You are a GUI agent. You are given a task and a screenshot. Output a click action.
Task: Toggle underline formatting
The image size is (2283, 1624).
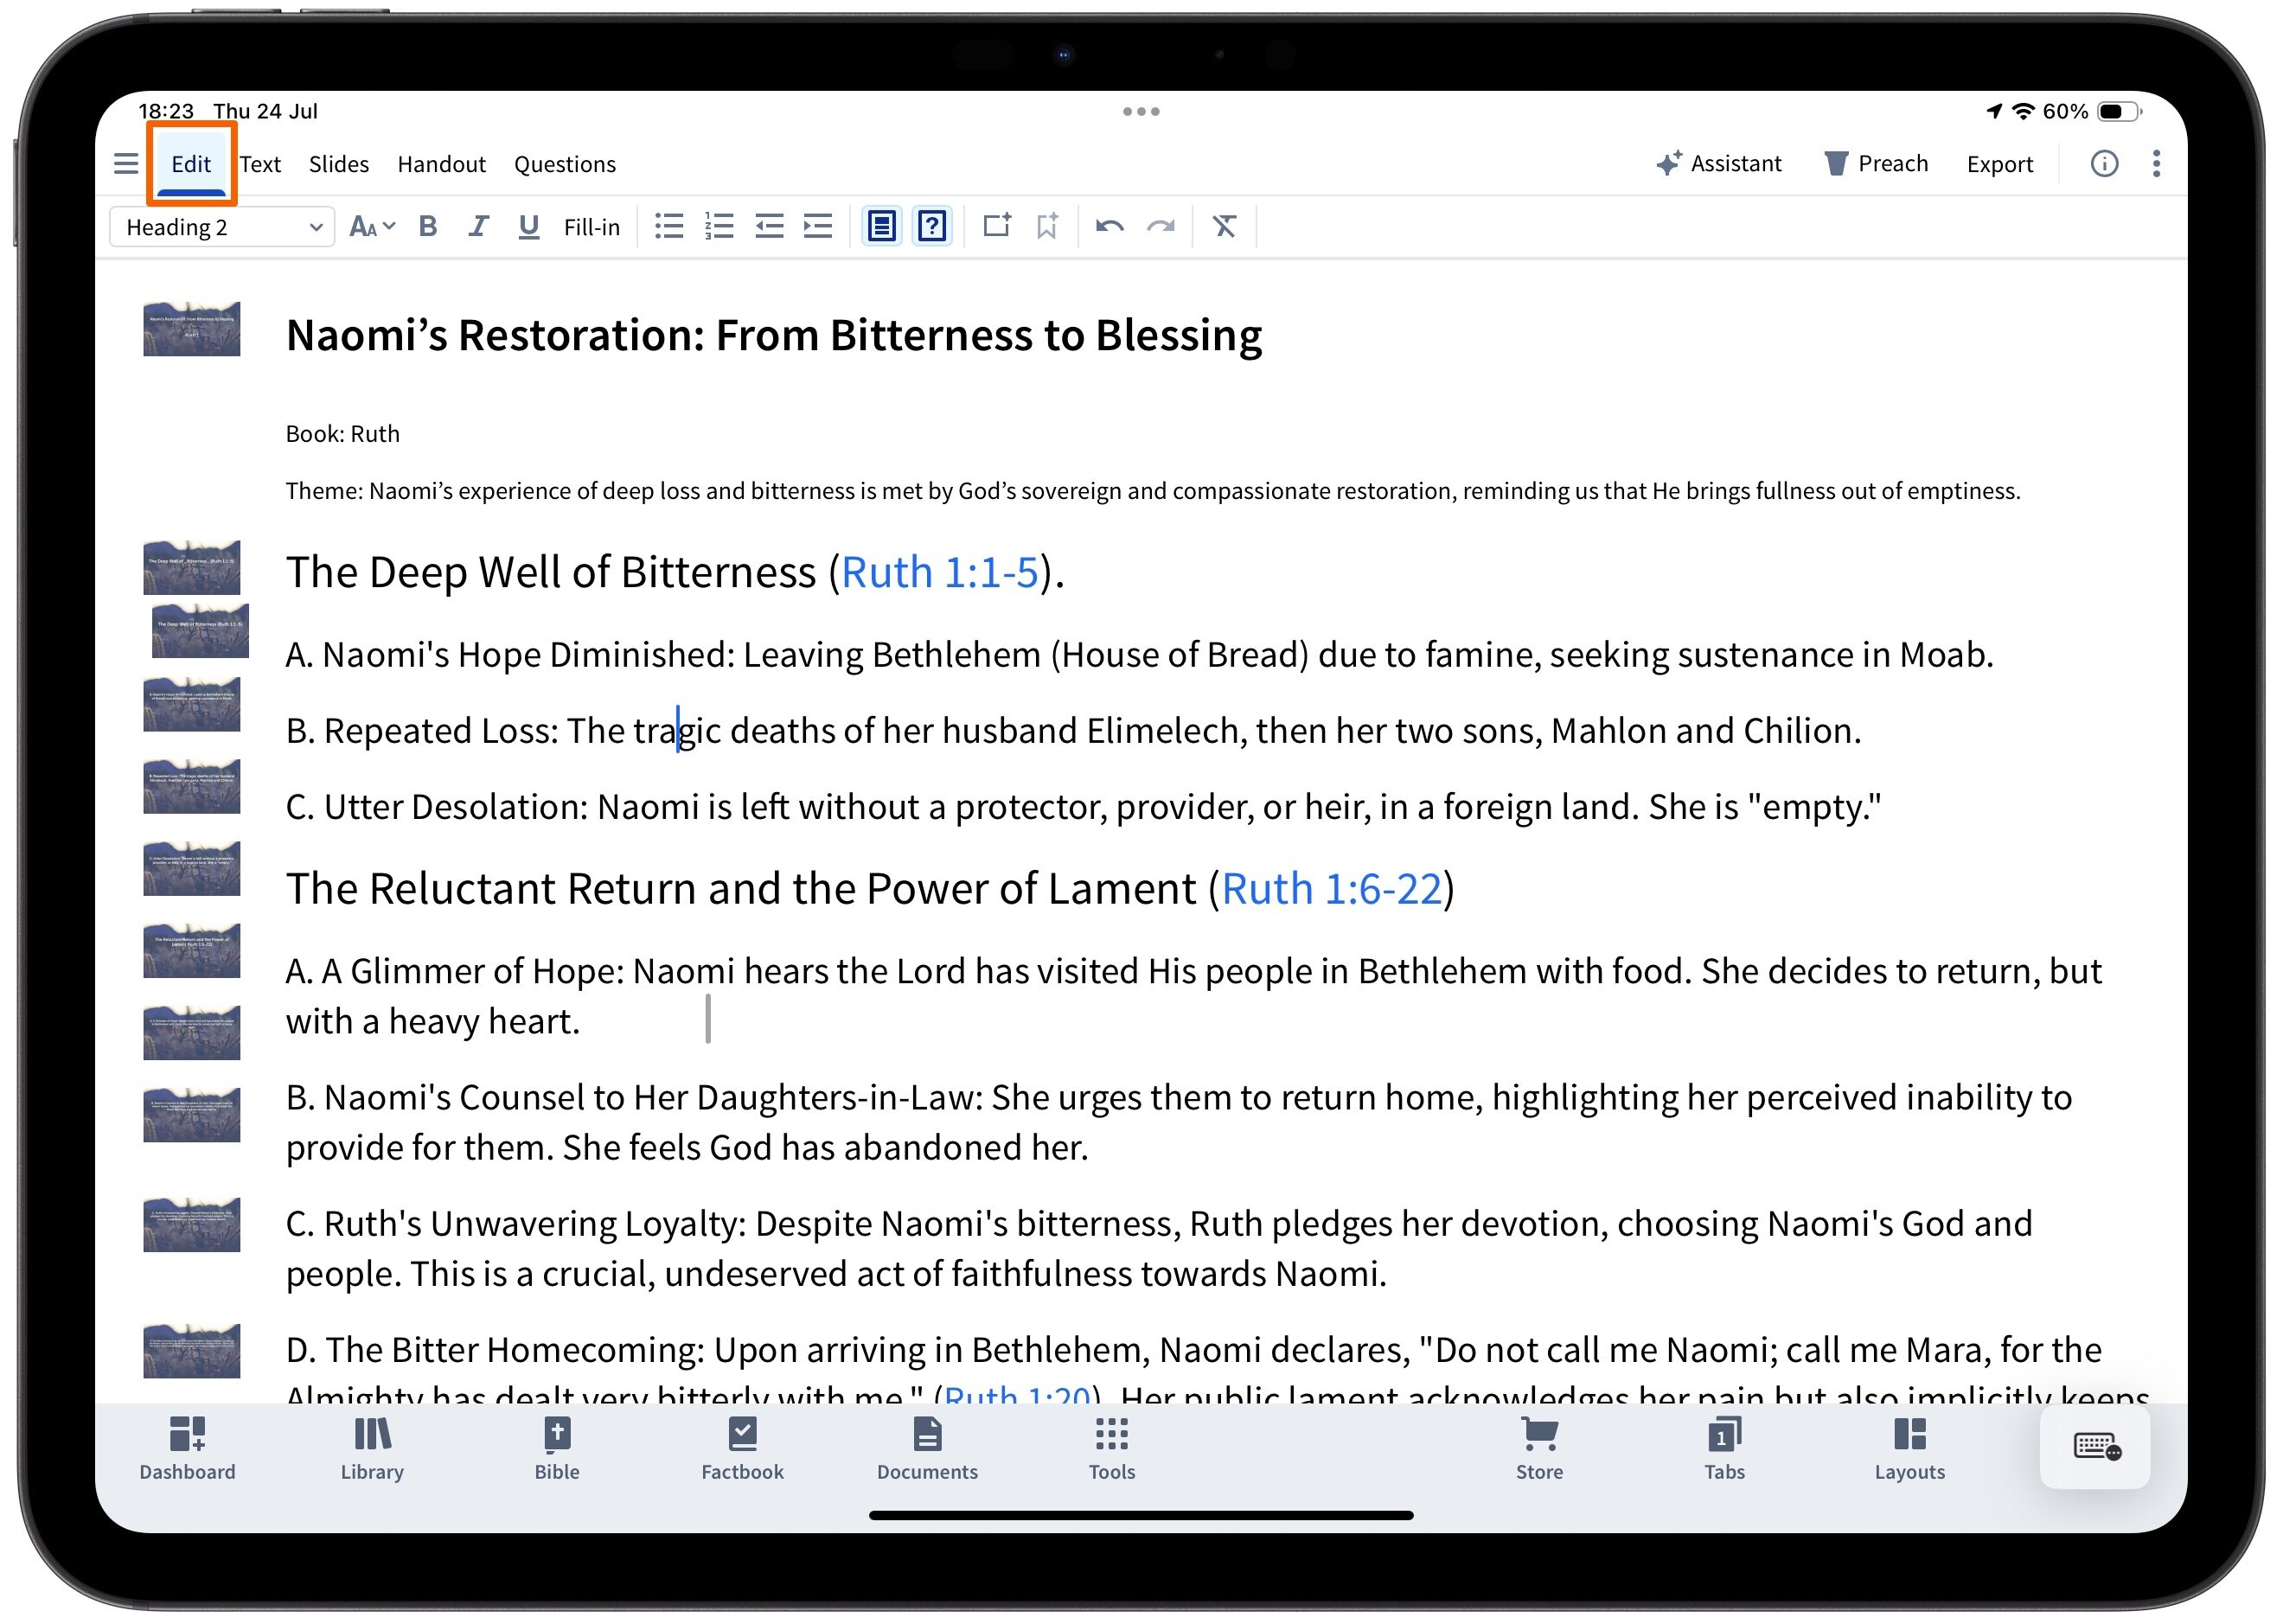(529, 227)
